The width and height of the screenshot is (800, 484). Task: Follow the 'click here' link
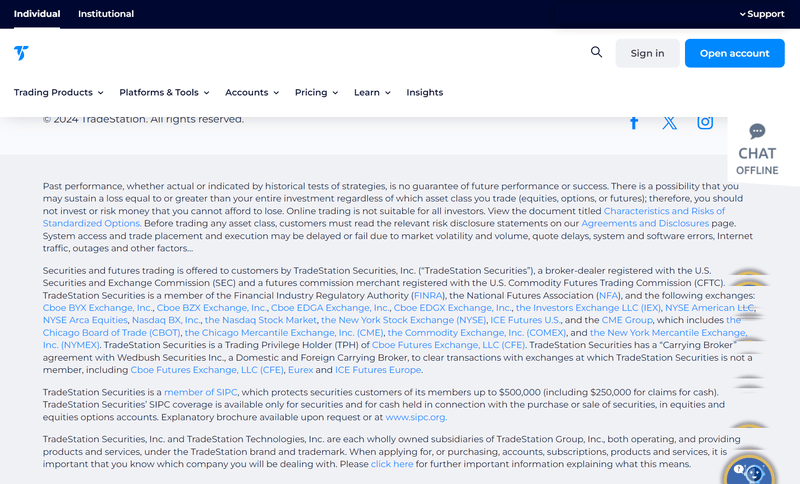(392, 464)
